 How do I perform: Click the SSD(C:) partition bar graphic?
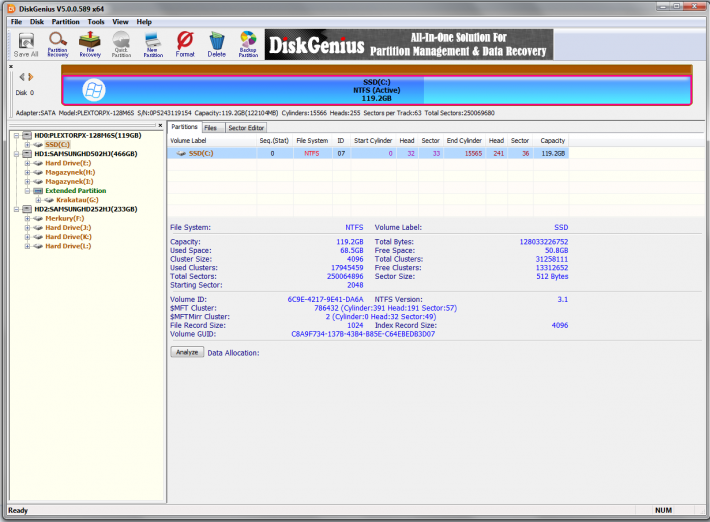click(x=377, y=90)
